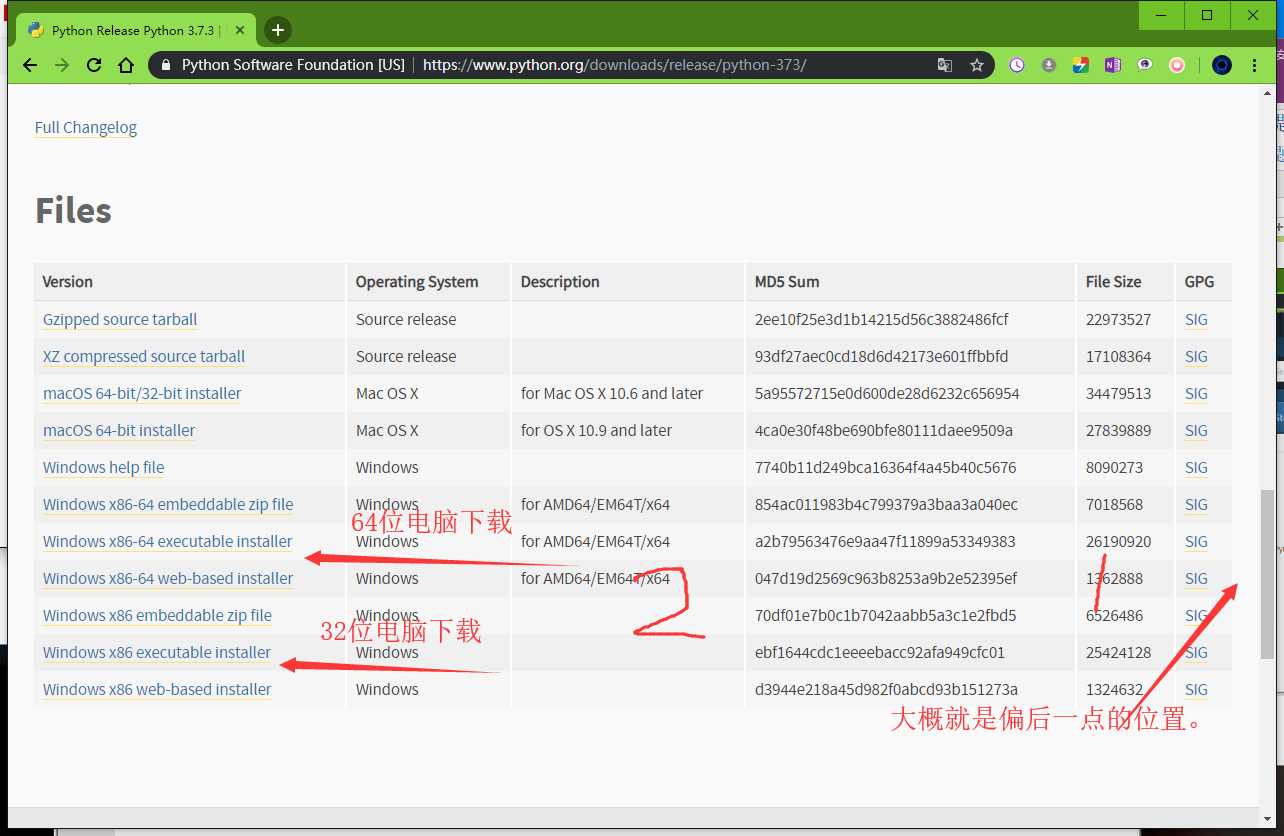Screen dimensions: 1284x836
Task: Click MD5 sum ebf1644cdc1eeeebacc92afa949cfc01
Action: [x=880, y=653]
